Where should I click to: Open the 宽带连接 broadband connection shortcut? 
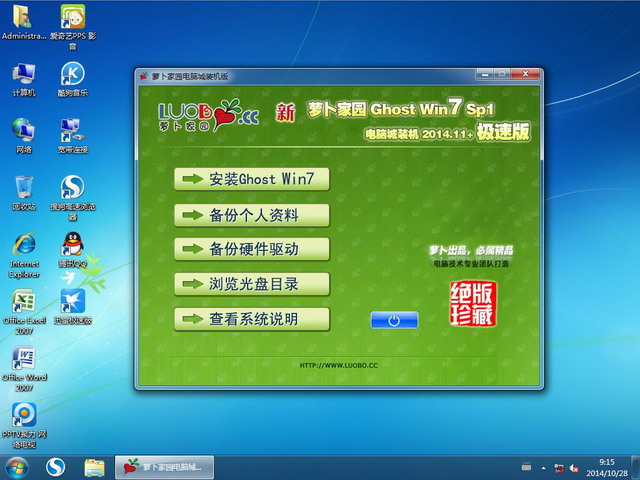coord(72,136)
